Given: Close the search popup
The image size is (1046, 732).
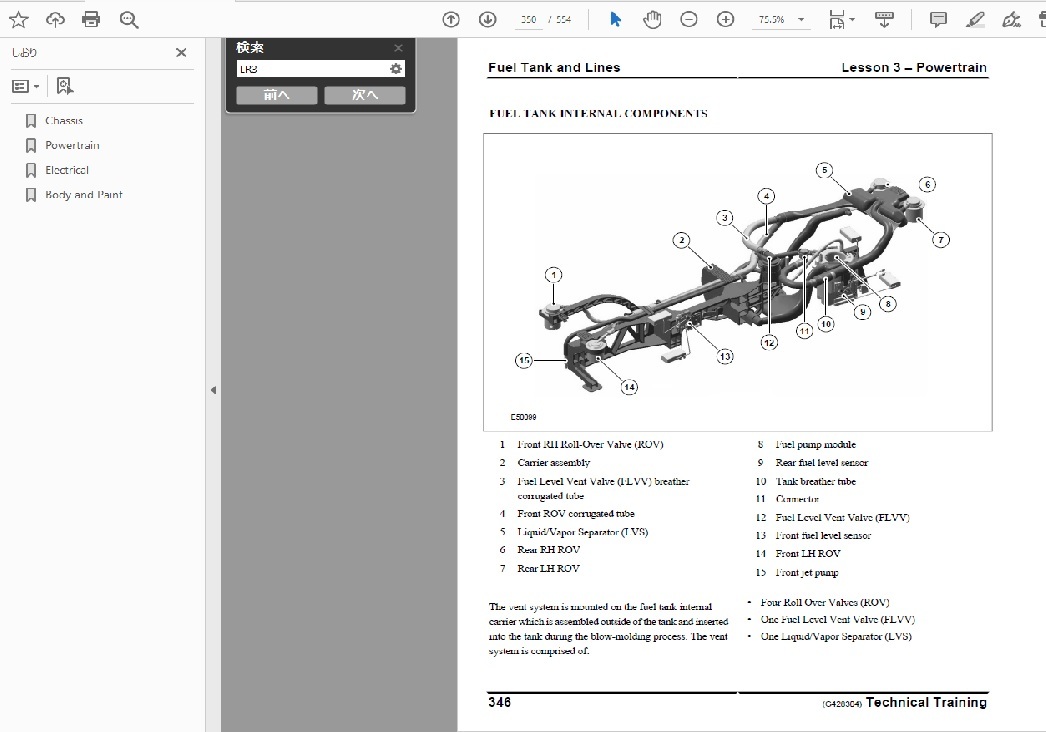Looking at the screenshot, I should pos(398,48).
